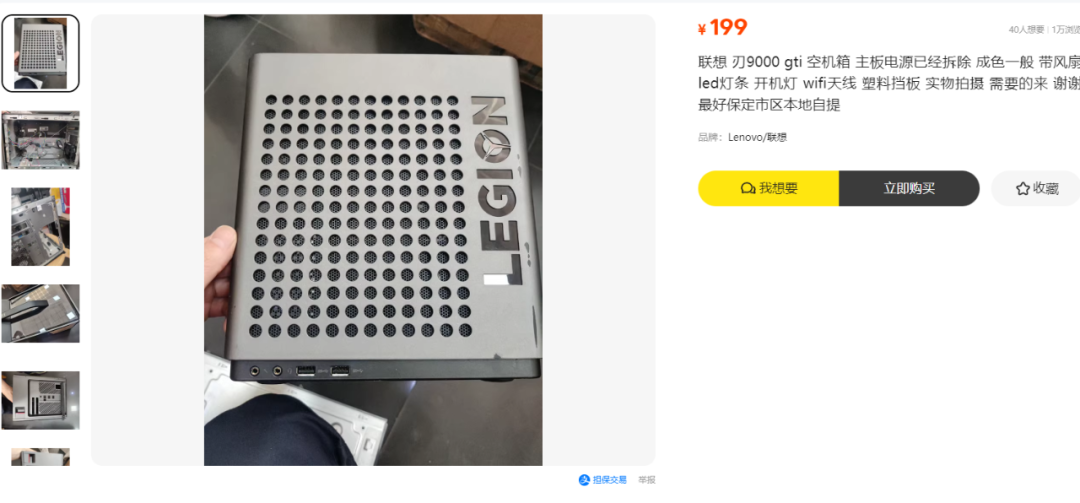Click the 40人想要 counter text
Image resolution: width=1080 pixels, height=503 pixels.
click(x=1026, y=30)
